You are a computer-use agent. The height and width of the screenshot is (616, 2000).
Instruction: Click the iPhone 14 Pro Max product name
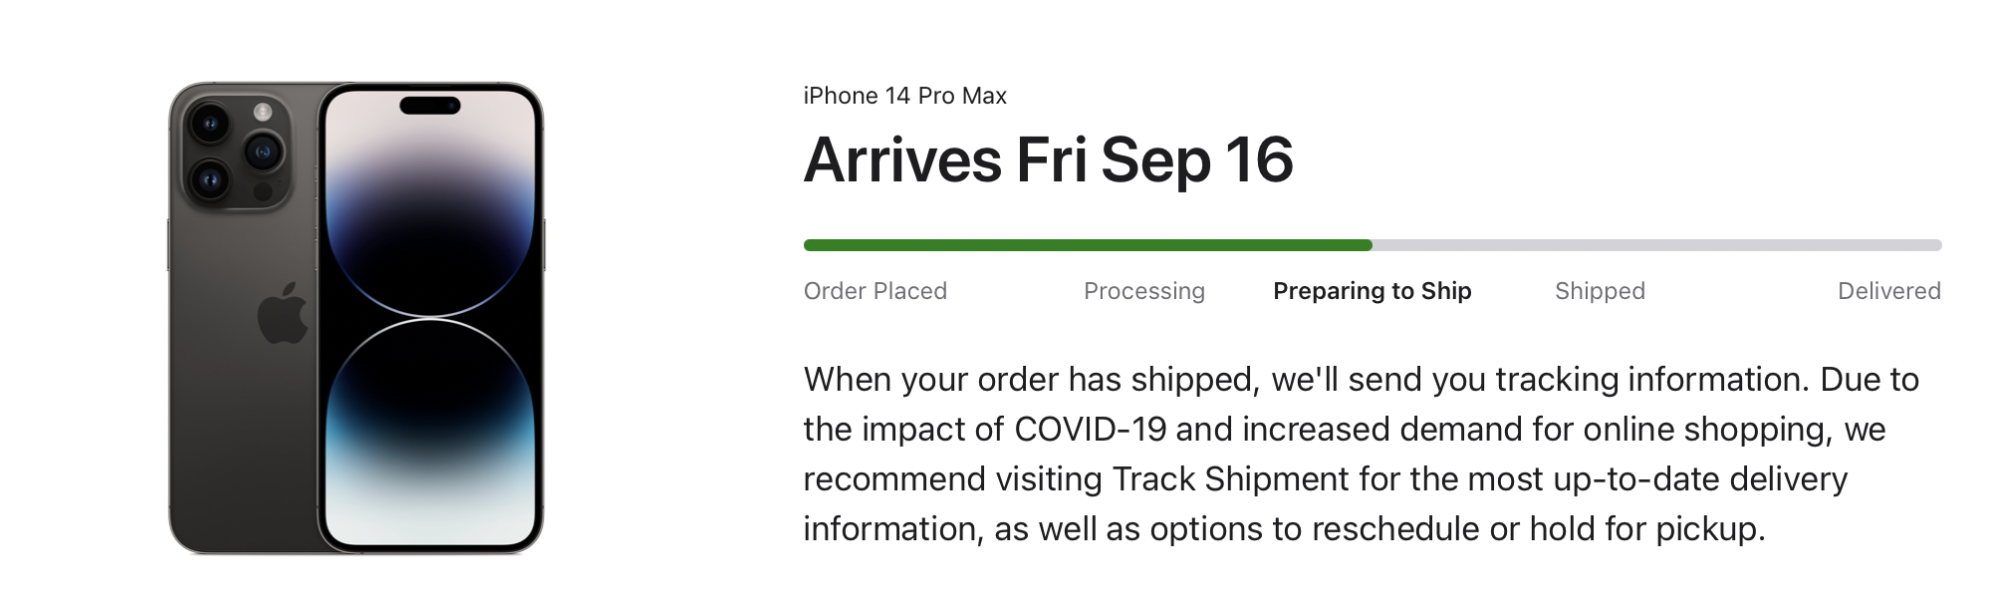[x=904, y=96]
